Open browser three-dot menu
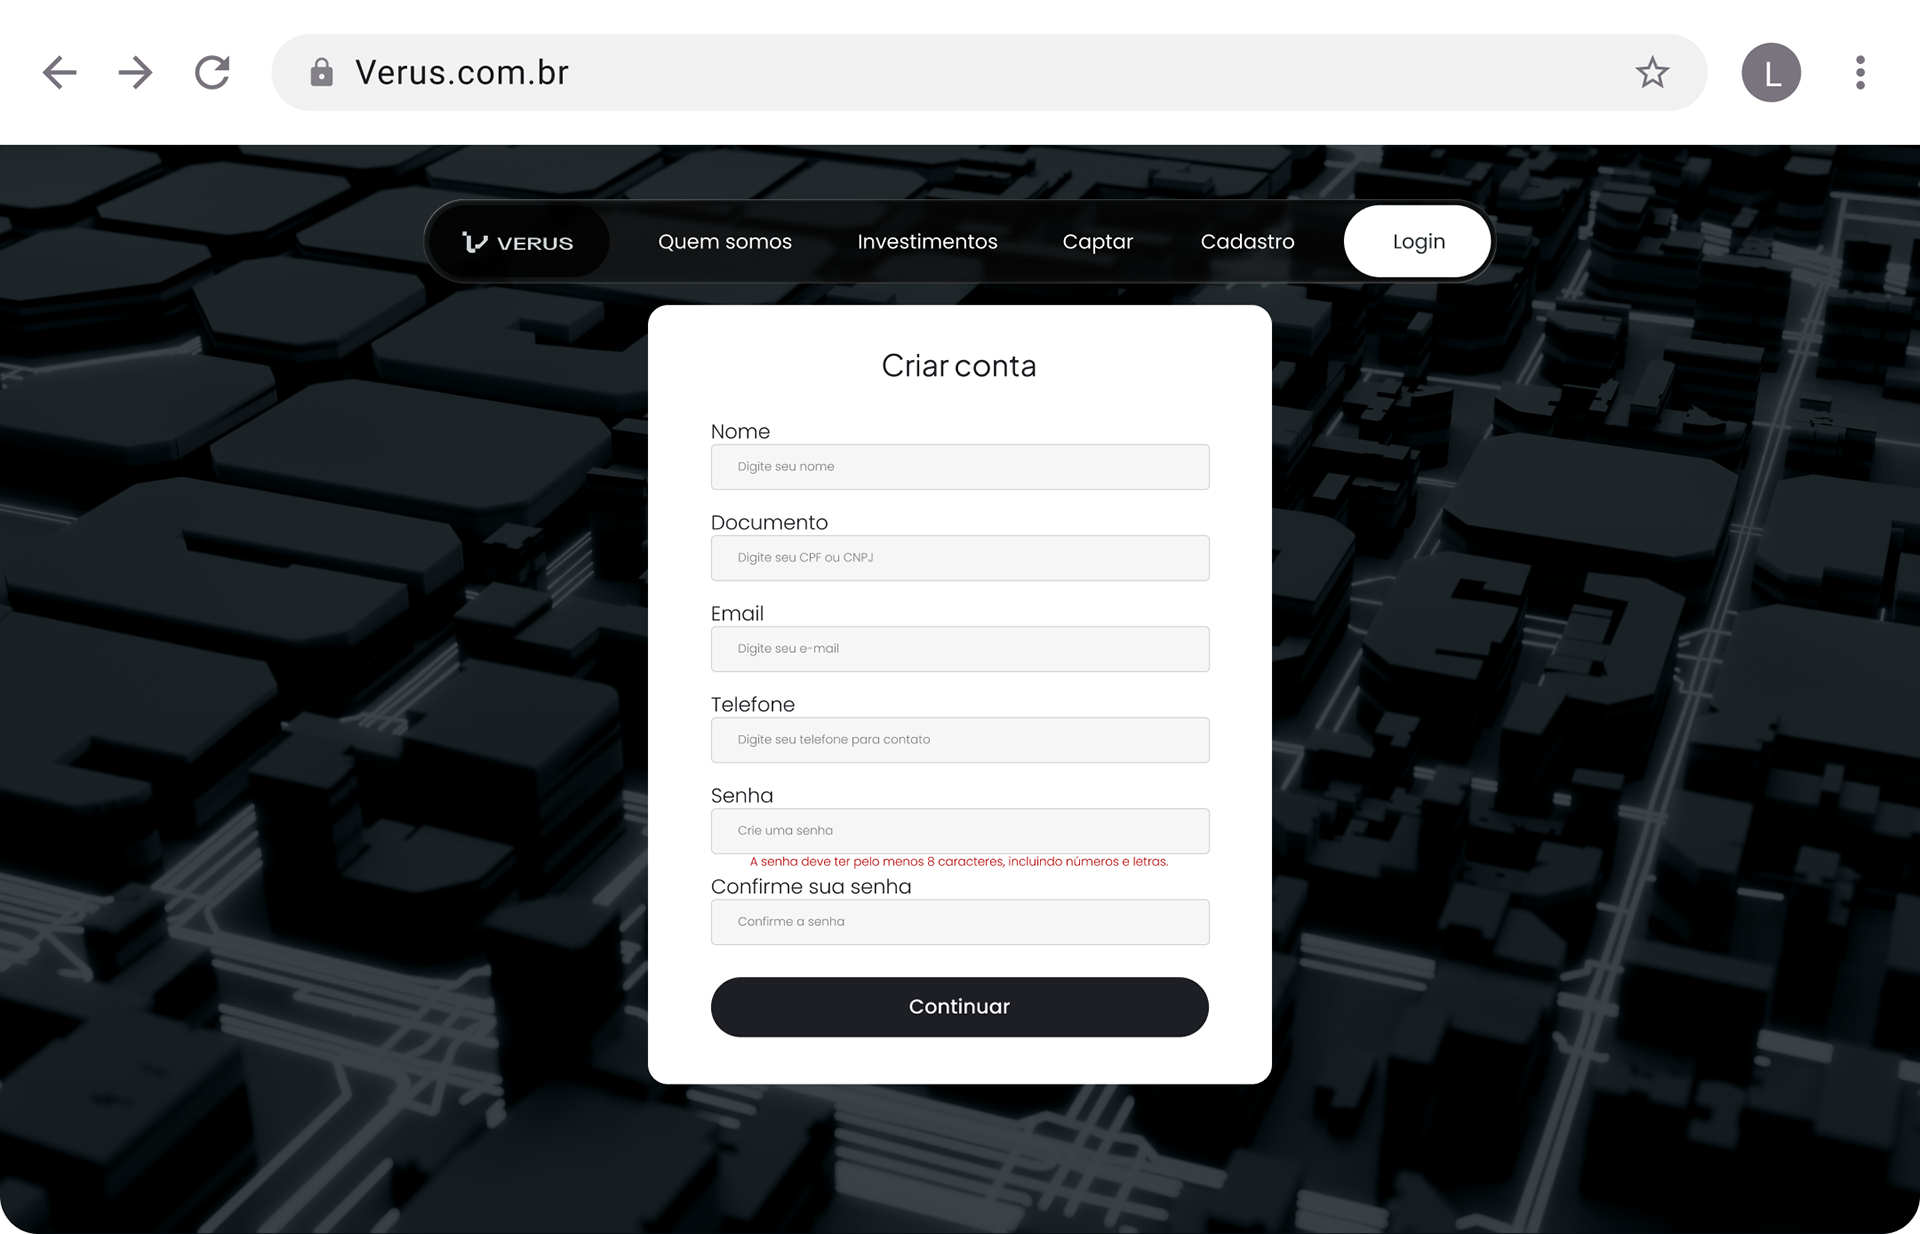The image size is (1920, 1234). click(1860, 73)
